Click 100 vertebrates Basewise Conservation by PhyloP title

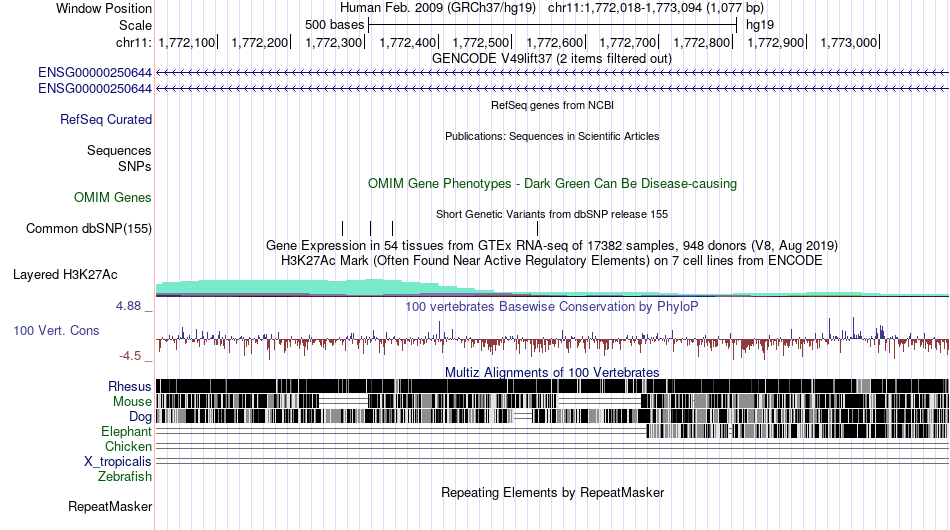pyautogui.click(x=552, y=306)
